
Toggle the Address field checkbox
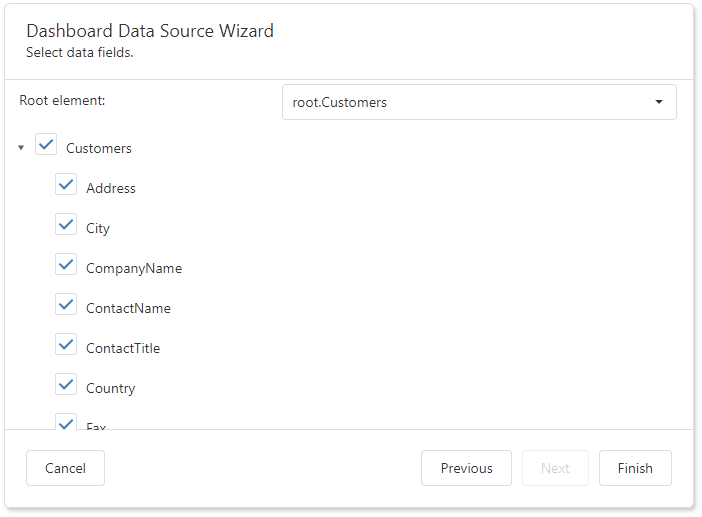pos(66,185)
